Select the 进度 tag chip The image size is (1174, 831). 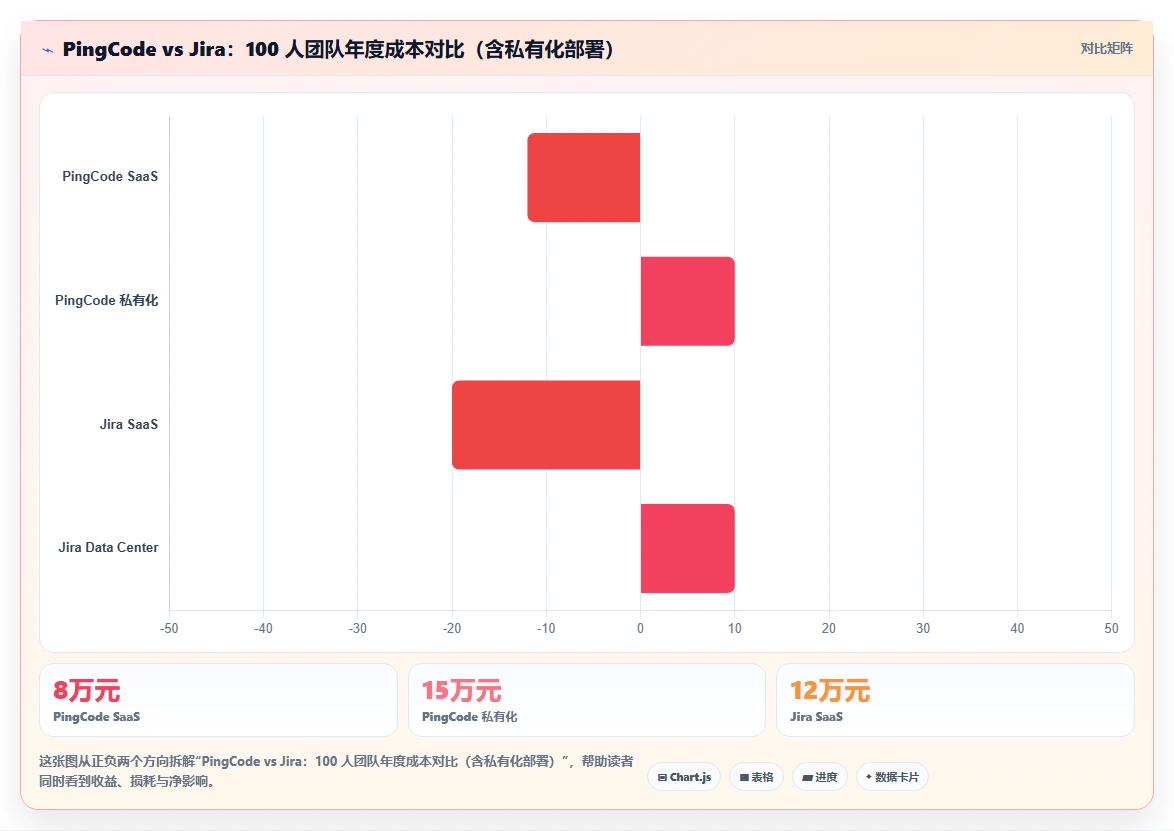(820, 777)
